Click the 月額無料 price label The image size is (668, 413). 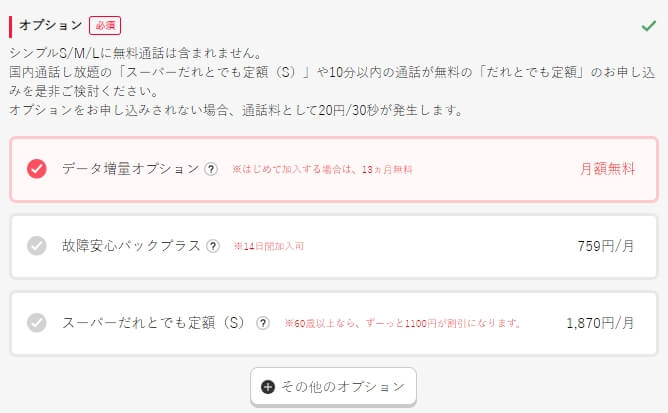[x=607, y=169]
